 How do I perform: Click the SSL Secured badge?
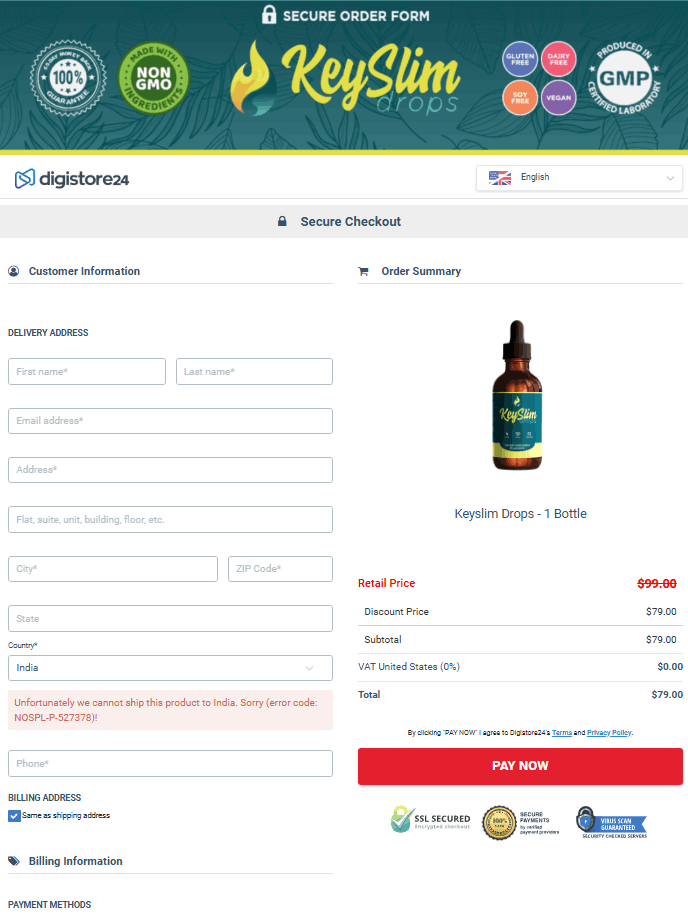(x=430, y=821)
